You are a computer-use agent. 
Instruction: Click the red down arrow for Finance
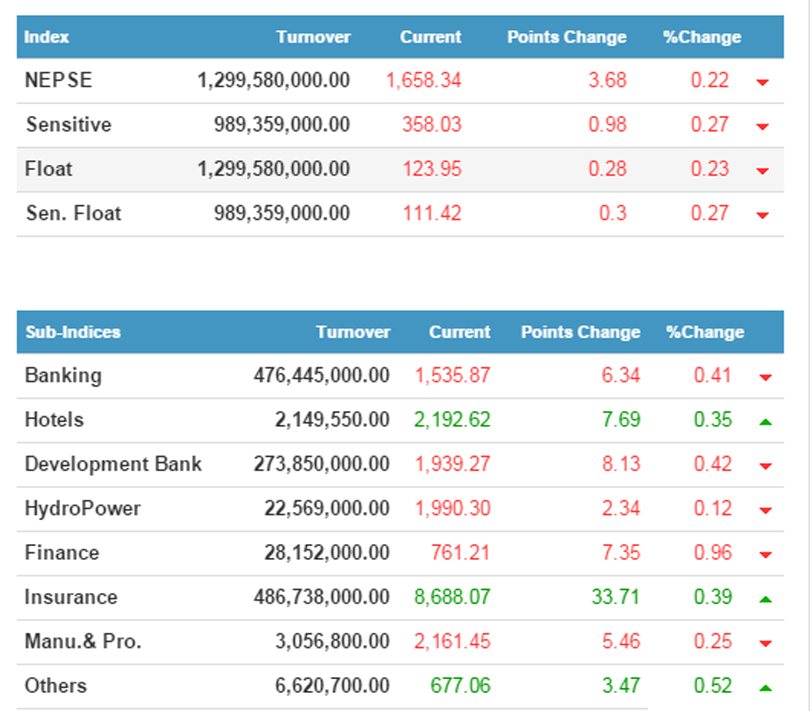(x=764, y=555)
